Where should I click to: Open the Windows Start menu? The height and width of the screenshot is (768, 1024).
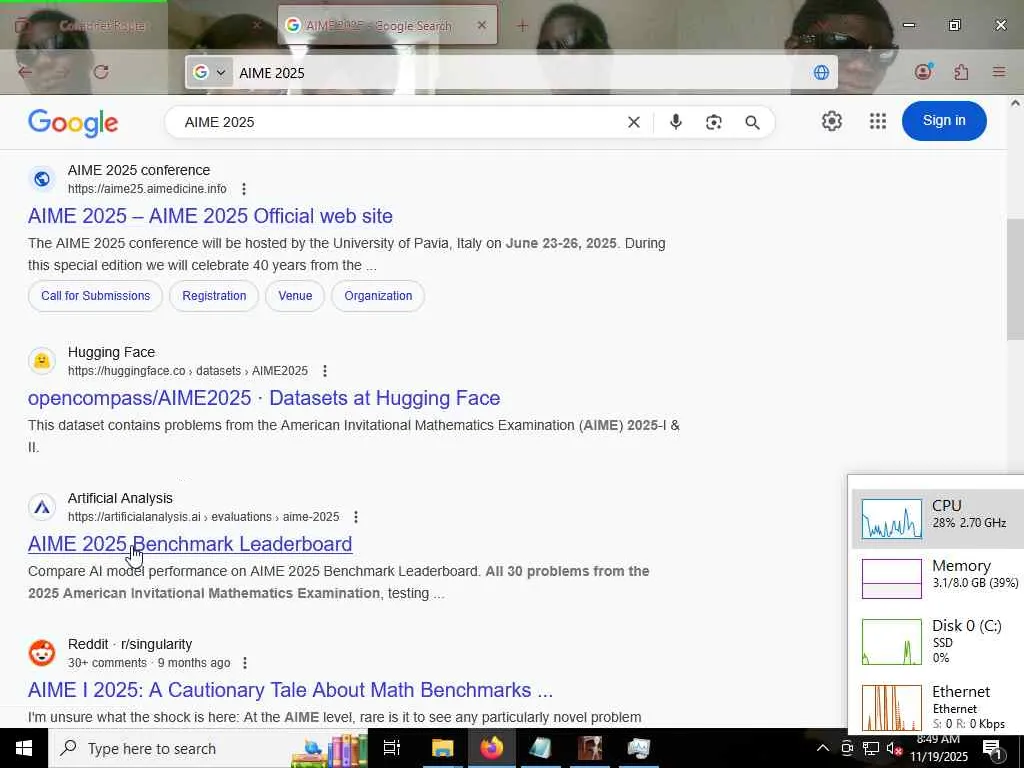(x=24, y=748)
